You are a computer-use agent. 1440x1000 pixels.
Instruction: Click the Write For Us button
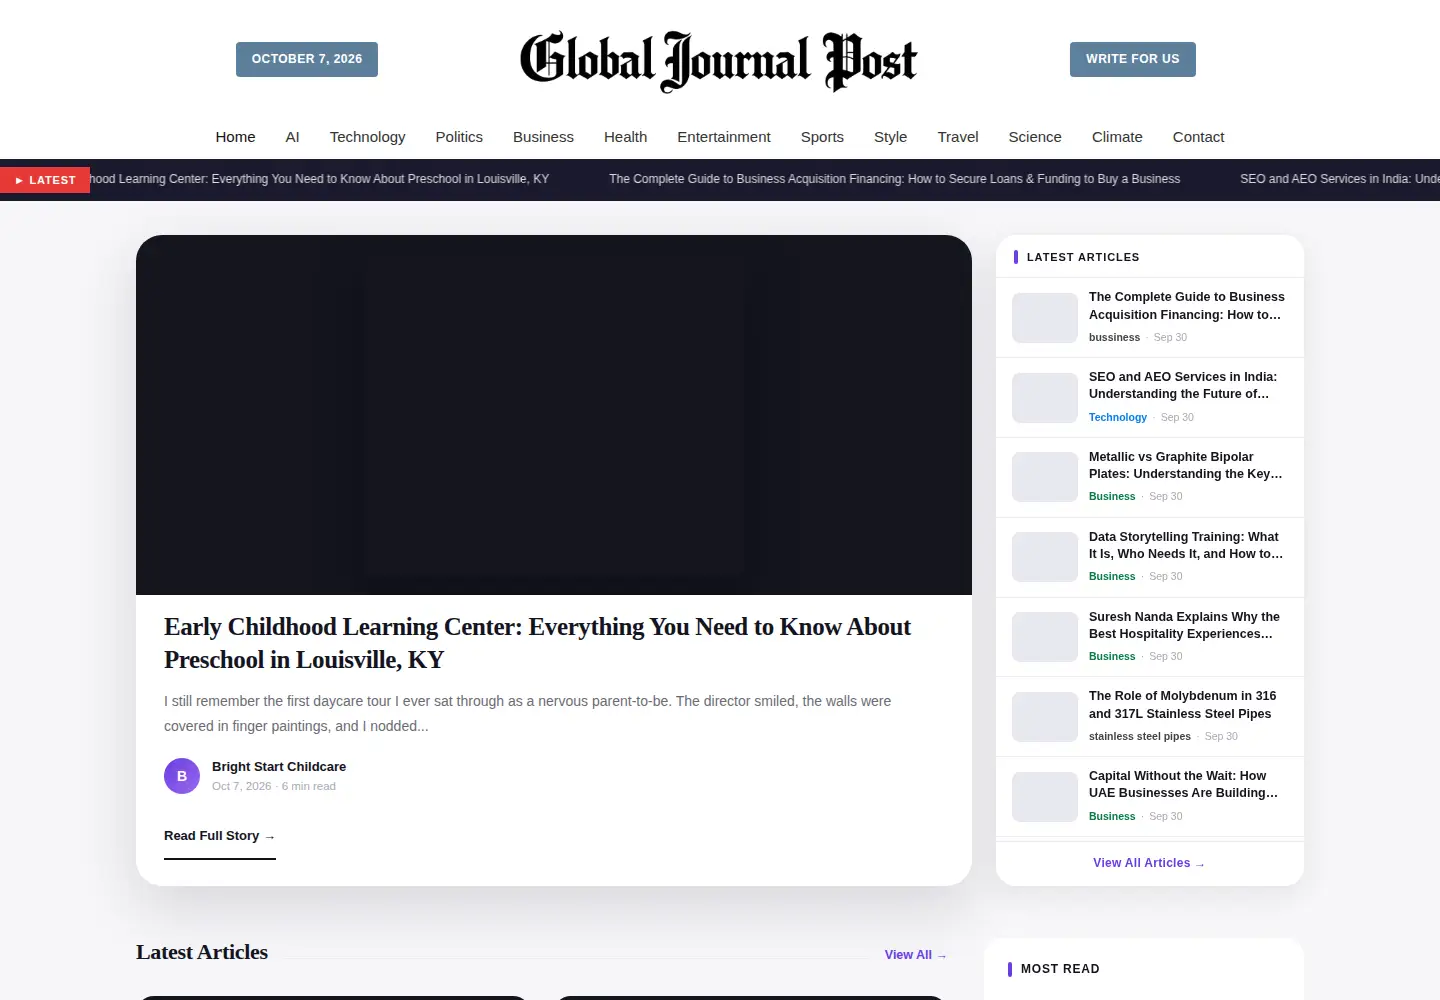coord(1133,59)
